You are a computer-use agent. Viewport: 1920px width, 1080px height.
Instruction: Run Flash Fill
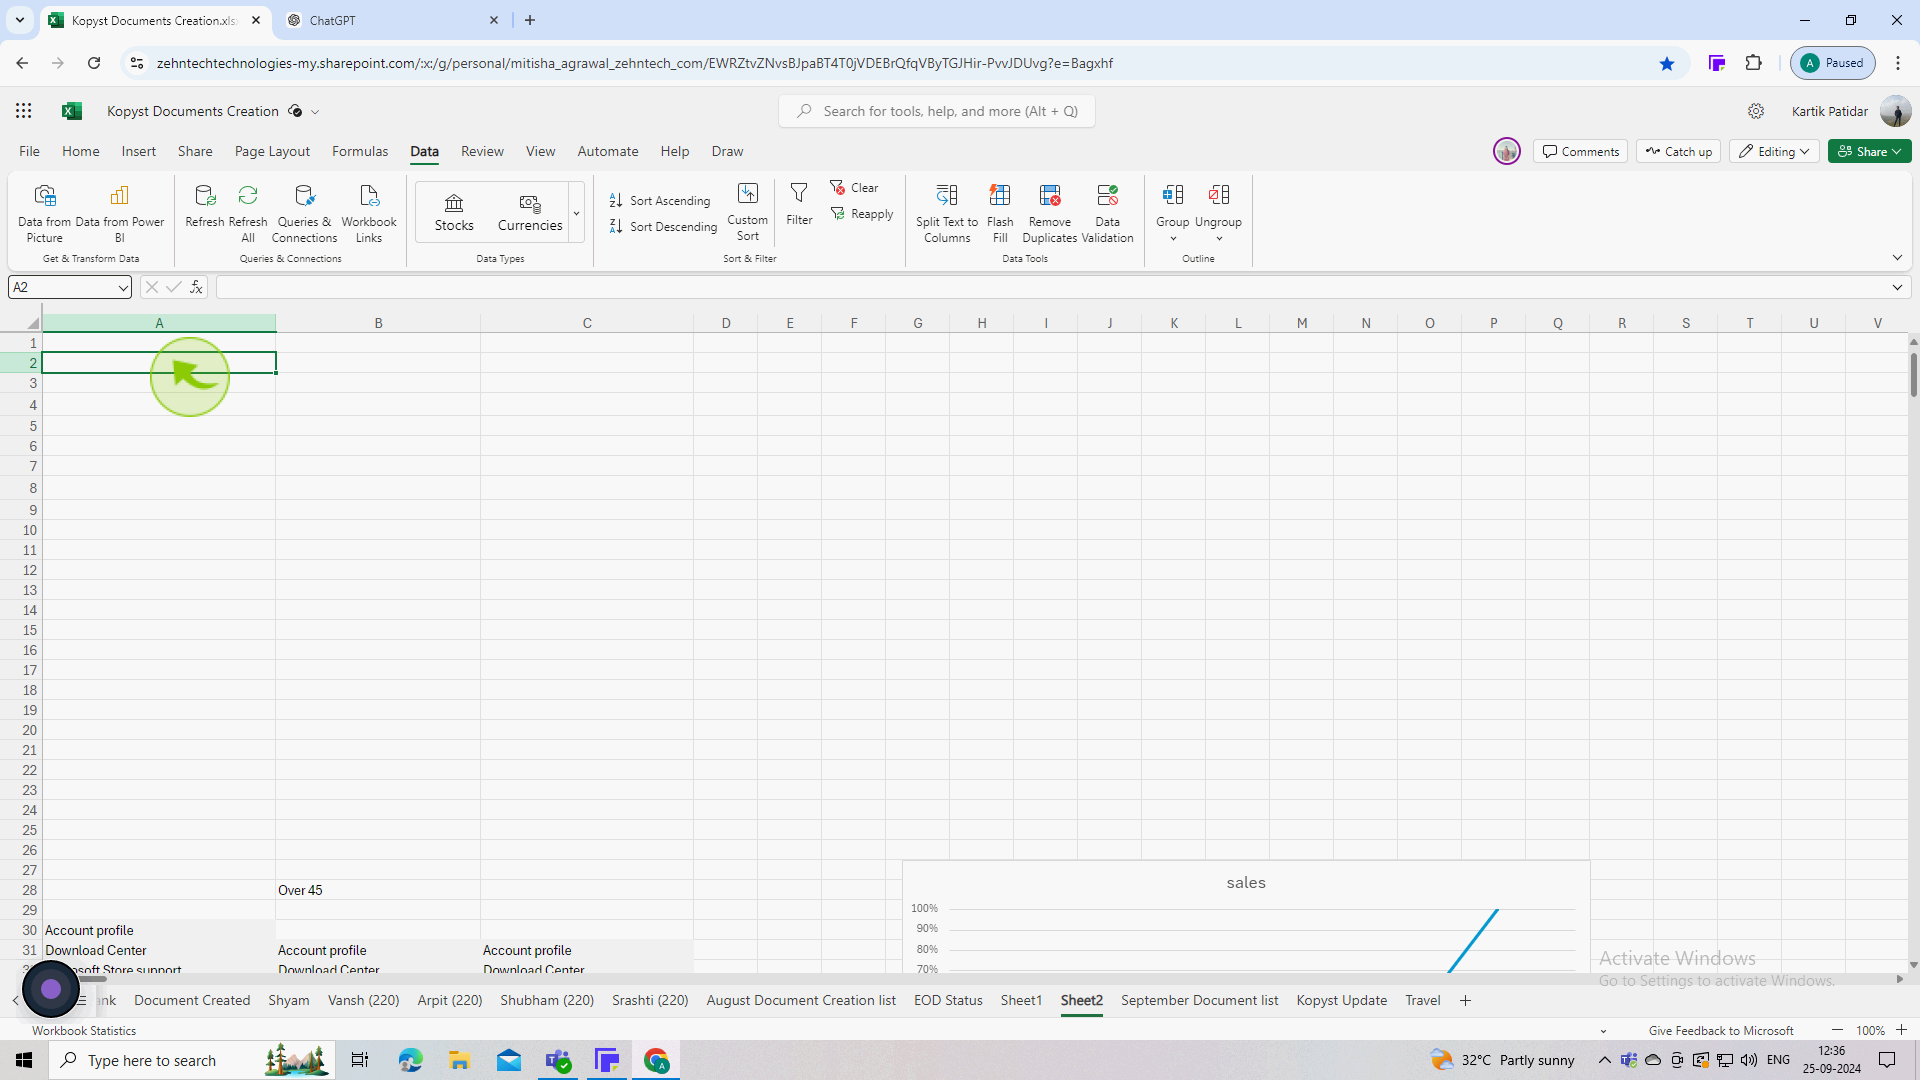pyautogui.click(x=1000, y=213)
